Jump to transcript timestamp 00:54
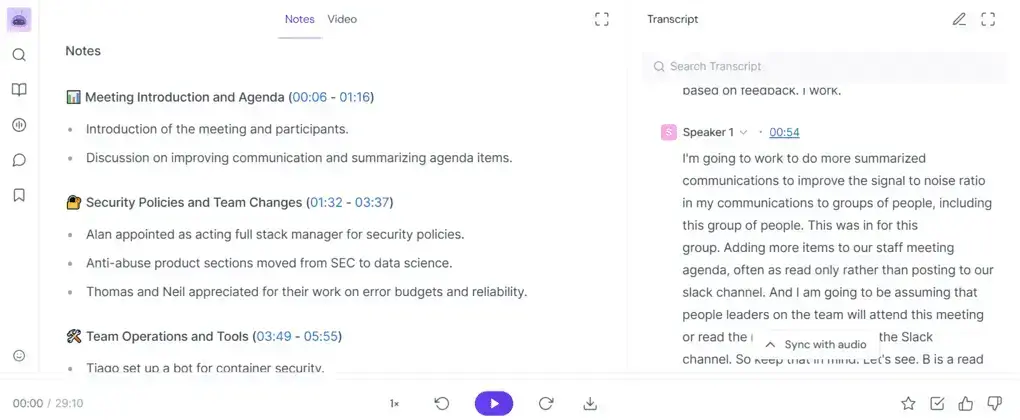The width and height of the screenshot is (1020, 420). pos(784,133)
